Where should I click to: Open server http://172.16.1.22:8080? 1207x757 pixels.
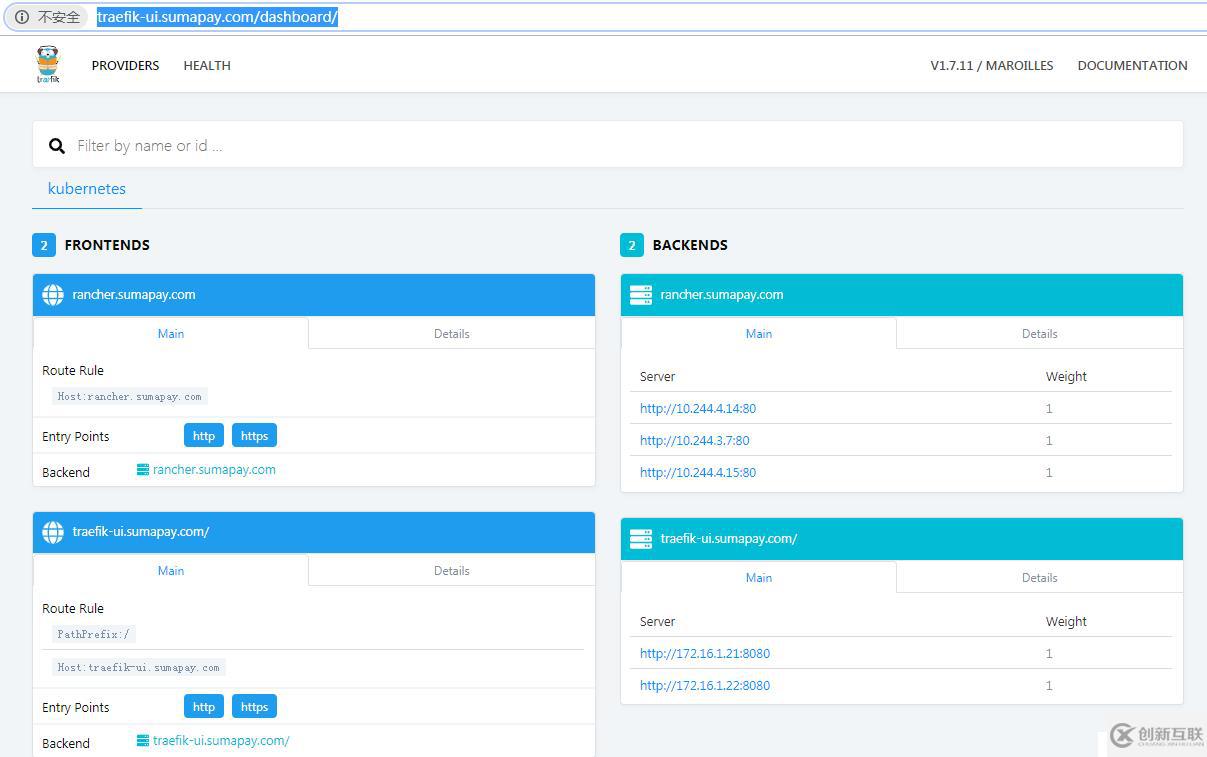(705, 685)
